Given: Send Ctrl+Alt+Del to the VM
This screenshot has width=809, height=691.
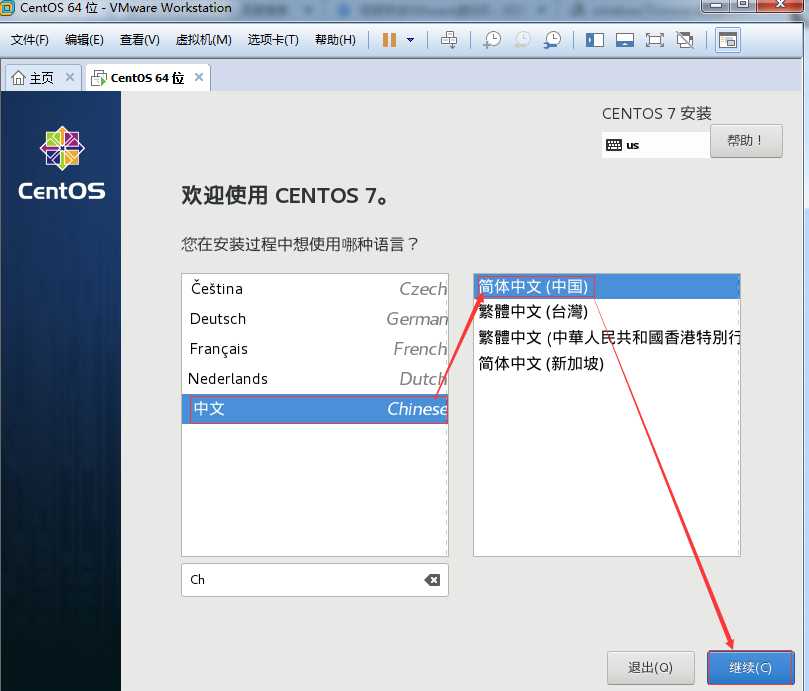Looking at the screenshot, I should tap(449, 40).
